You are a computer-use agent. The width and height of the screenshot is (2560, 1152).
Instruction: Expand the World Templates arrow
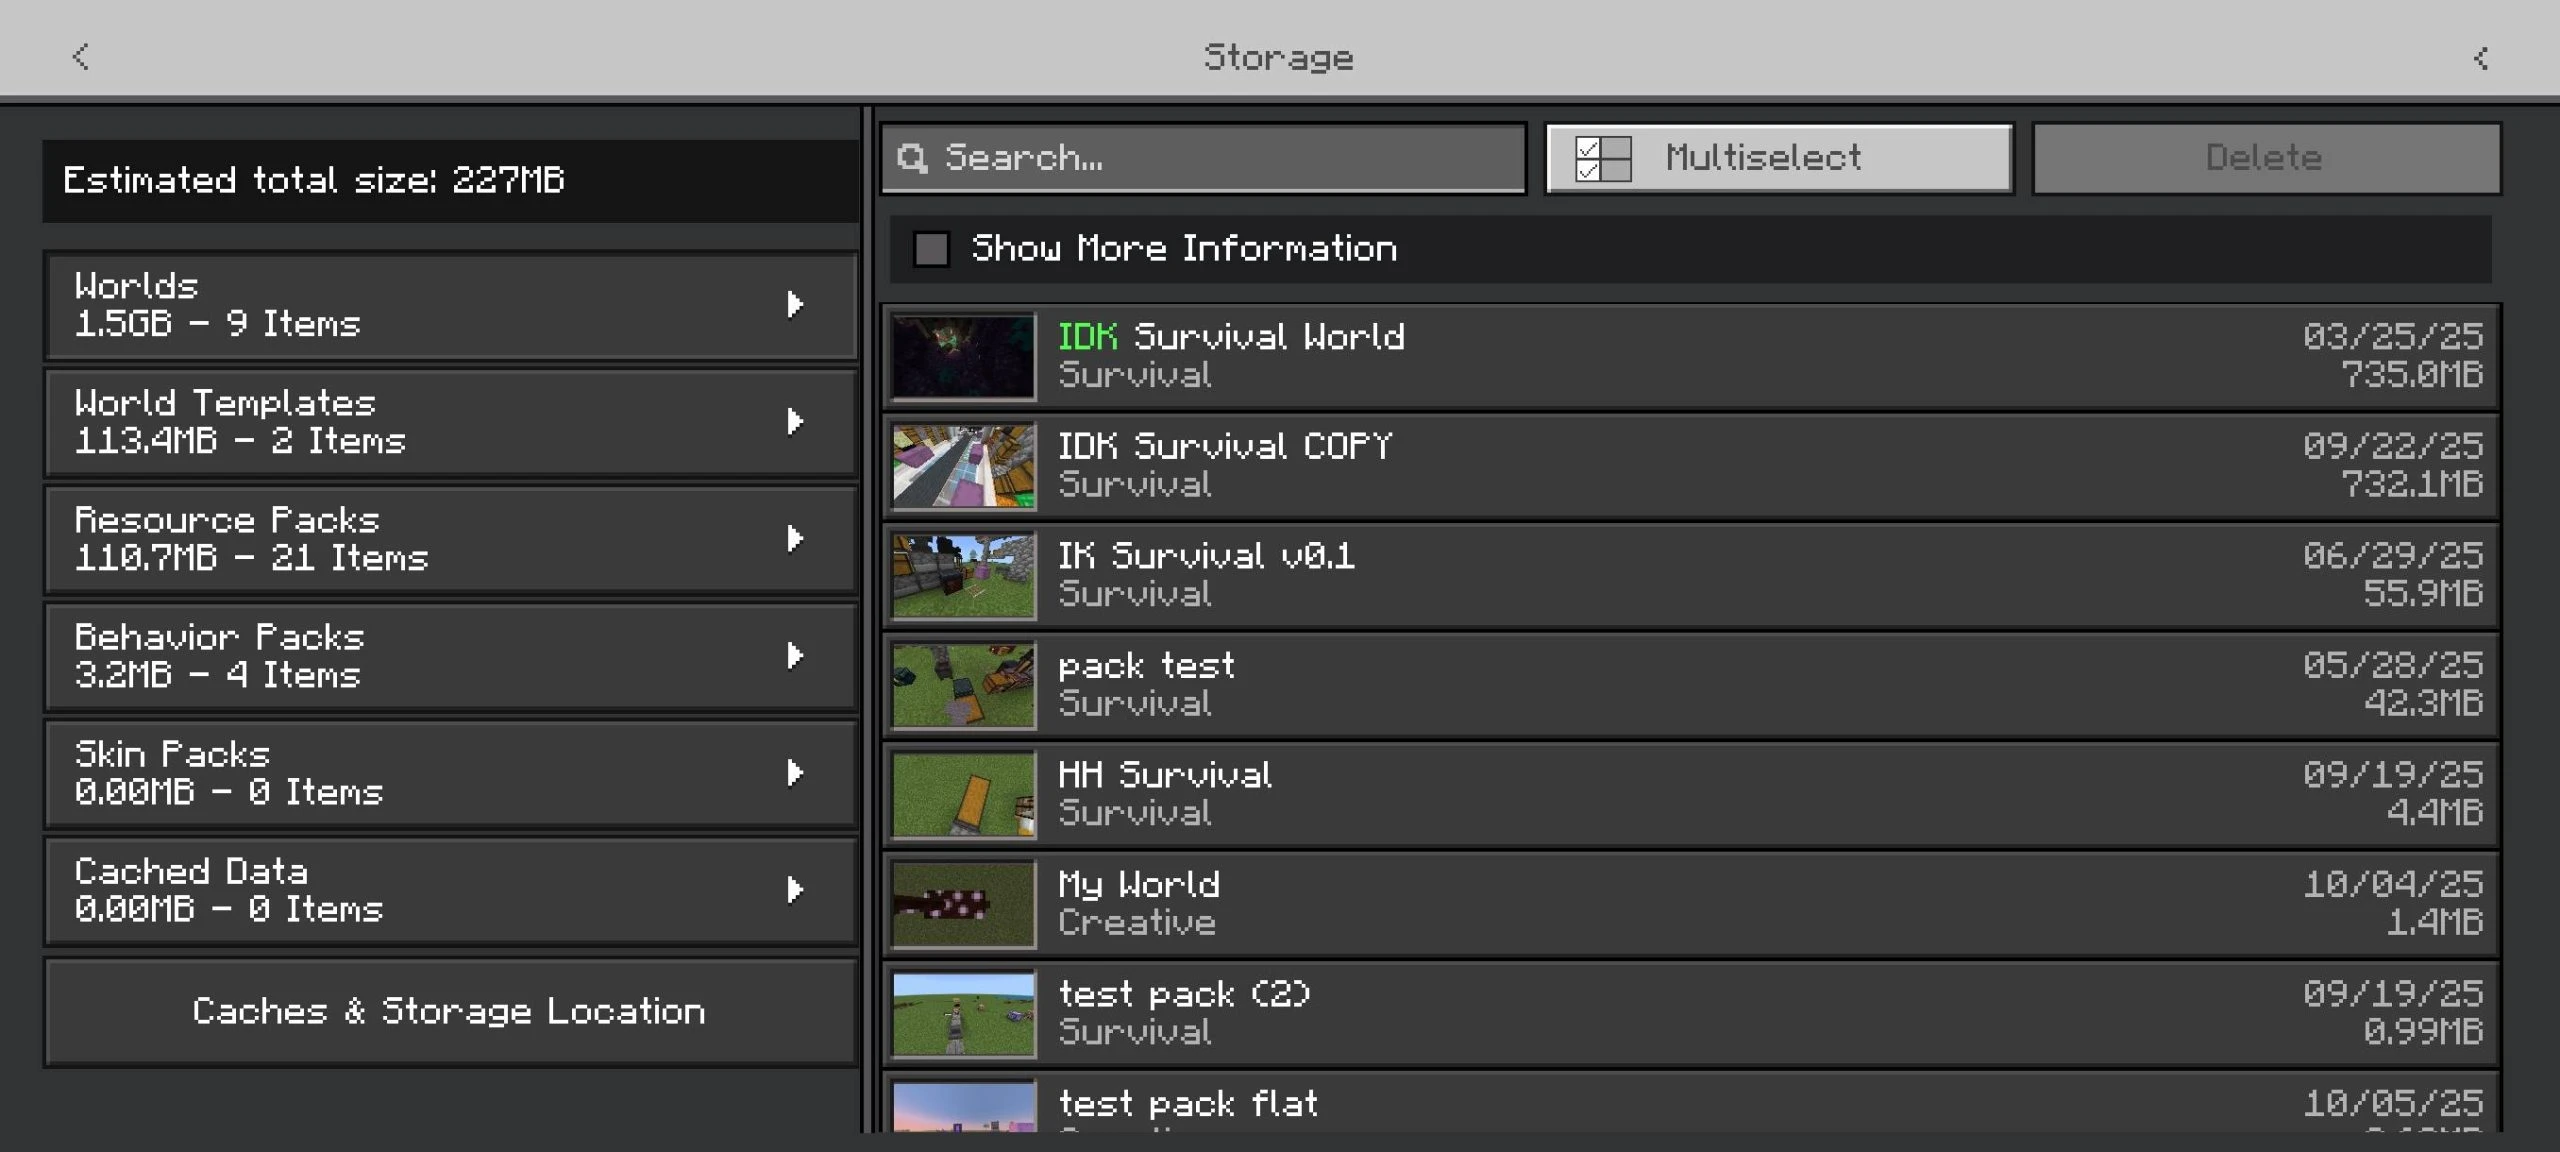click(x=795, y=421)
